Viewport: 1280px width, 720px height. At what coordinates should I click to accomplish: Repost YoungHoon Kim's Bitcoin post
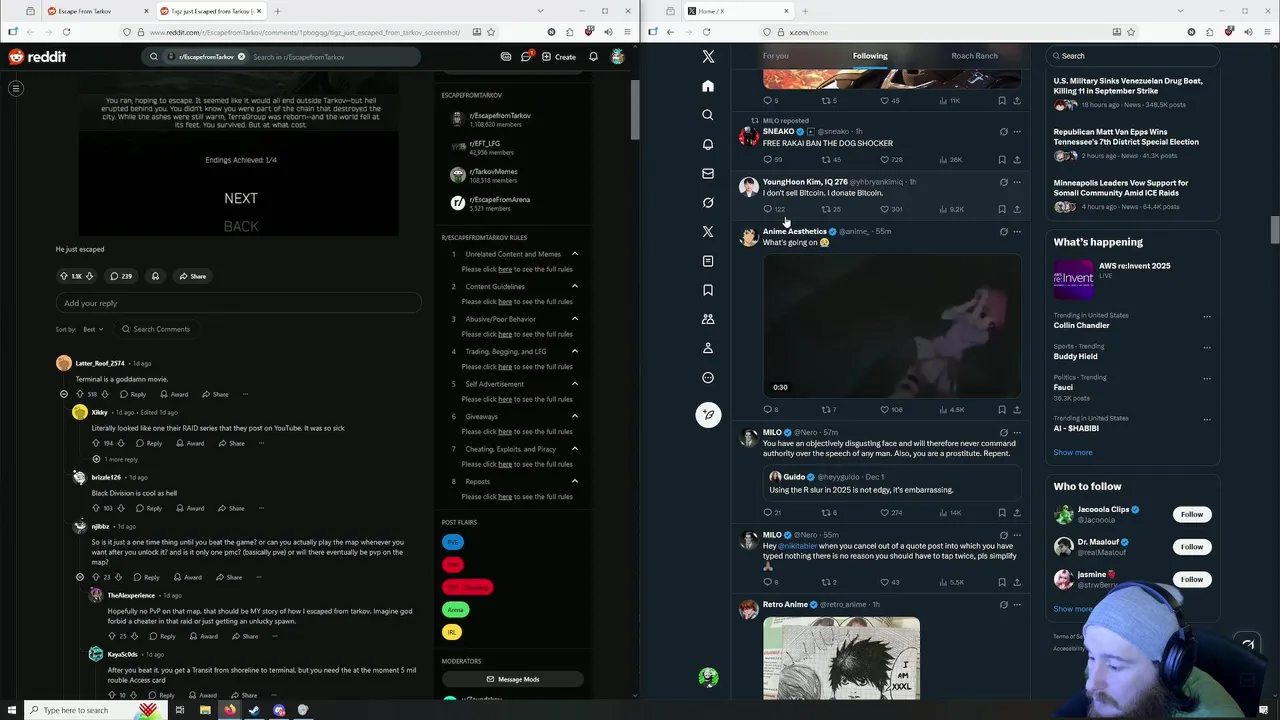click(x=831, y=209)
